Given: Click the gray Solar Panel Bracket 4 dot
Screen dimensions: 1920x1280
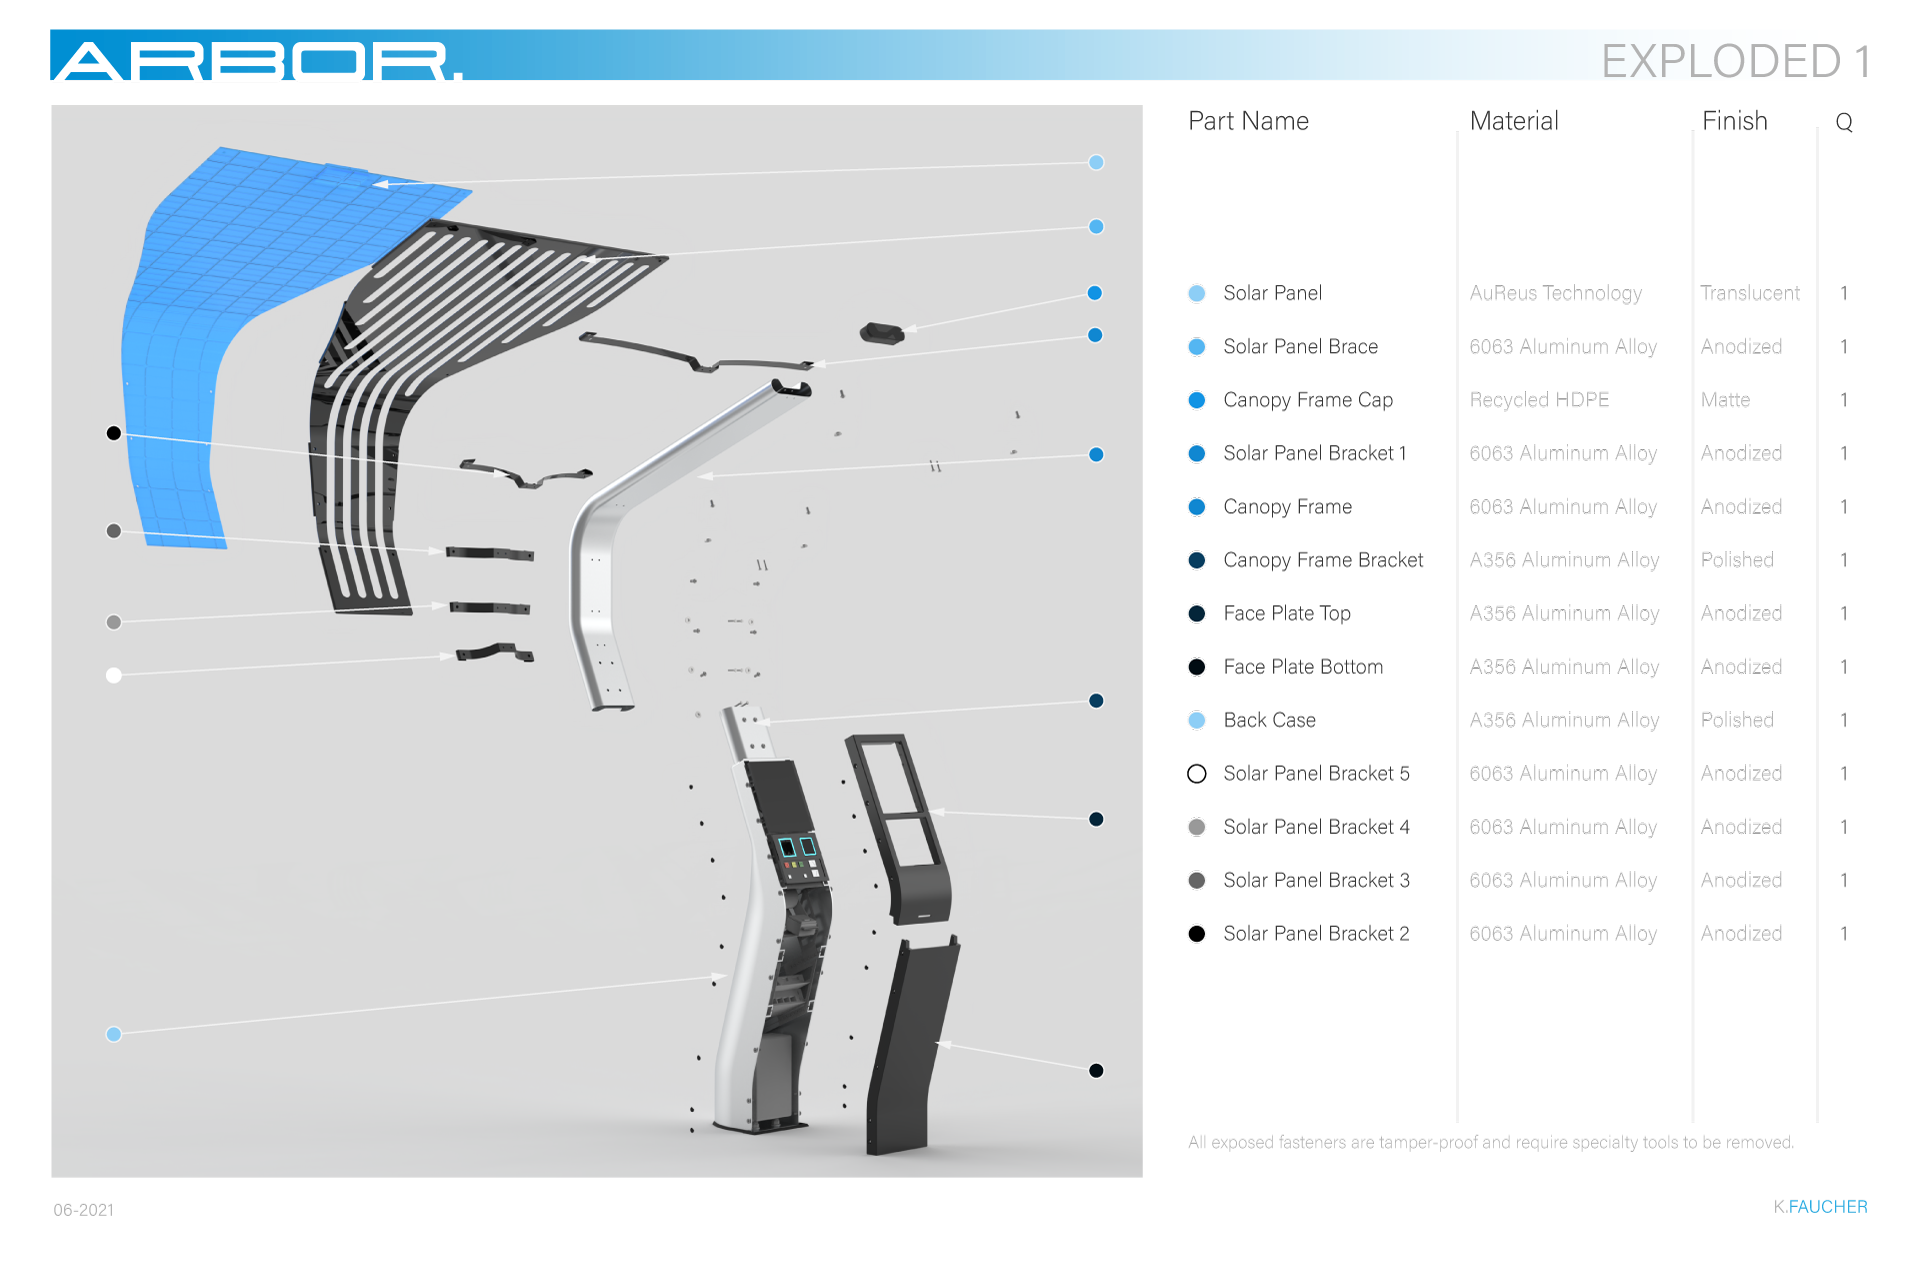Looking at the screenshot, I should pyautogui.click(x=1196, y=827).
